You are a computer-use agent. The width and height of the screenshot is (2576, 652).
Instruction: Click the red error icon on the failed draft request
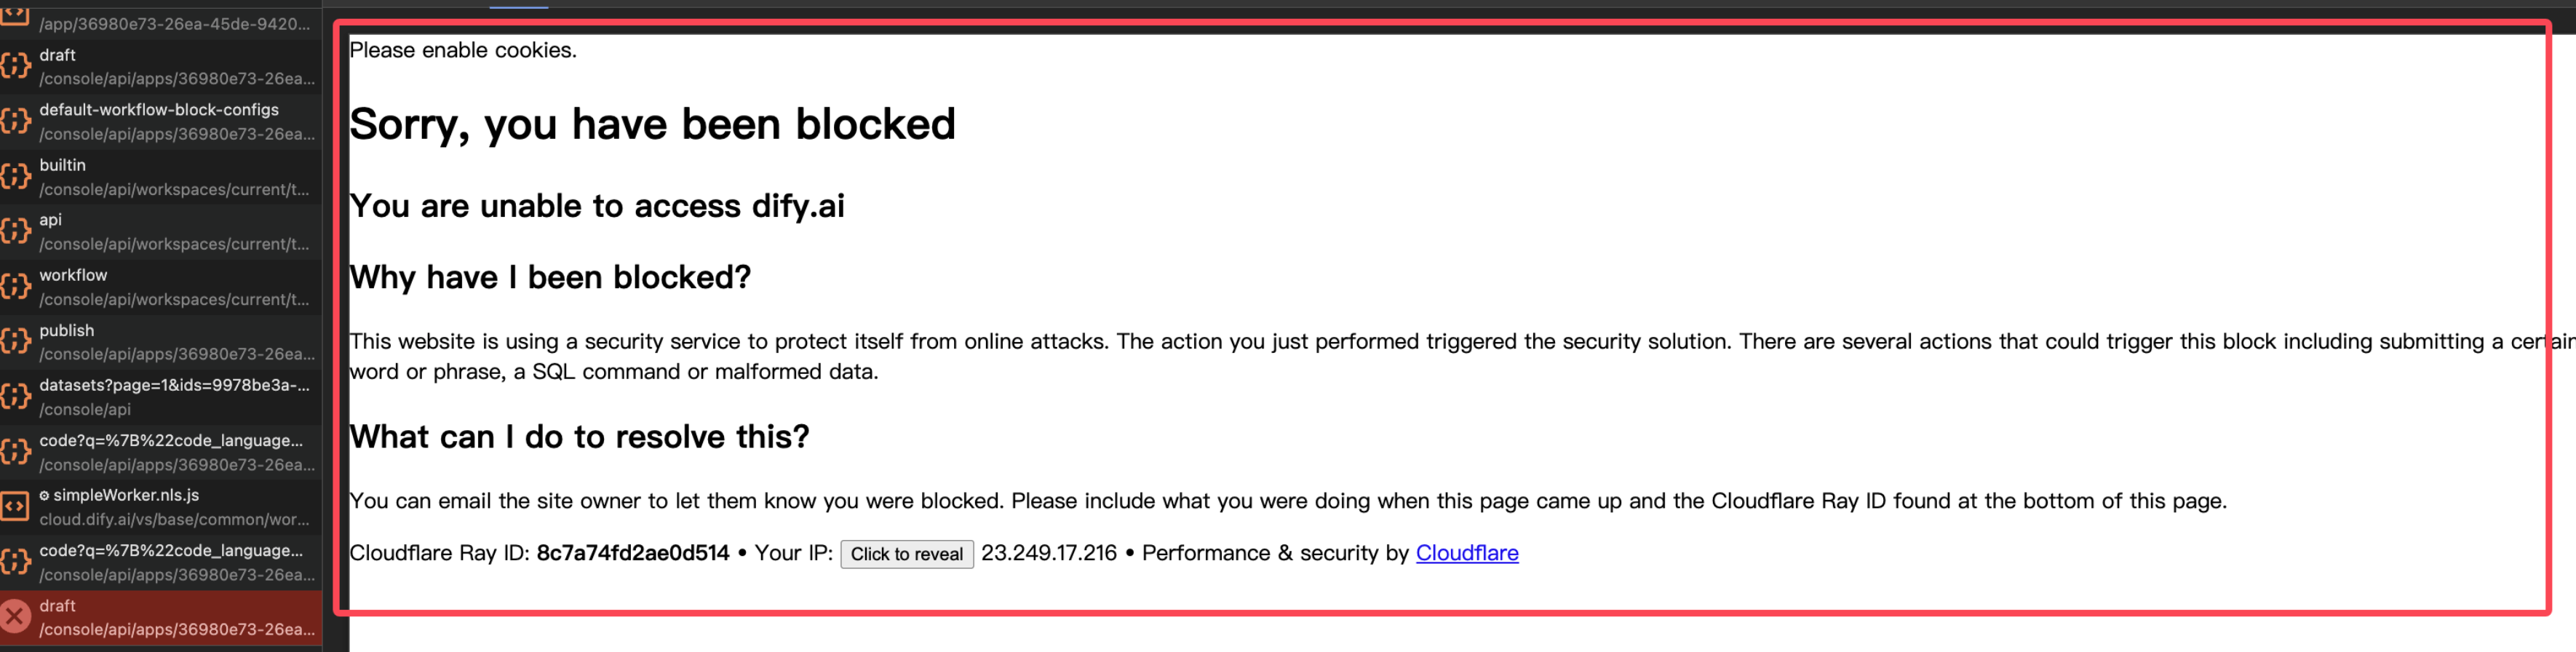click(16, 617)
